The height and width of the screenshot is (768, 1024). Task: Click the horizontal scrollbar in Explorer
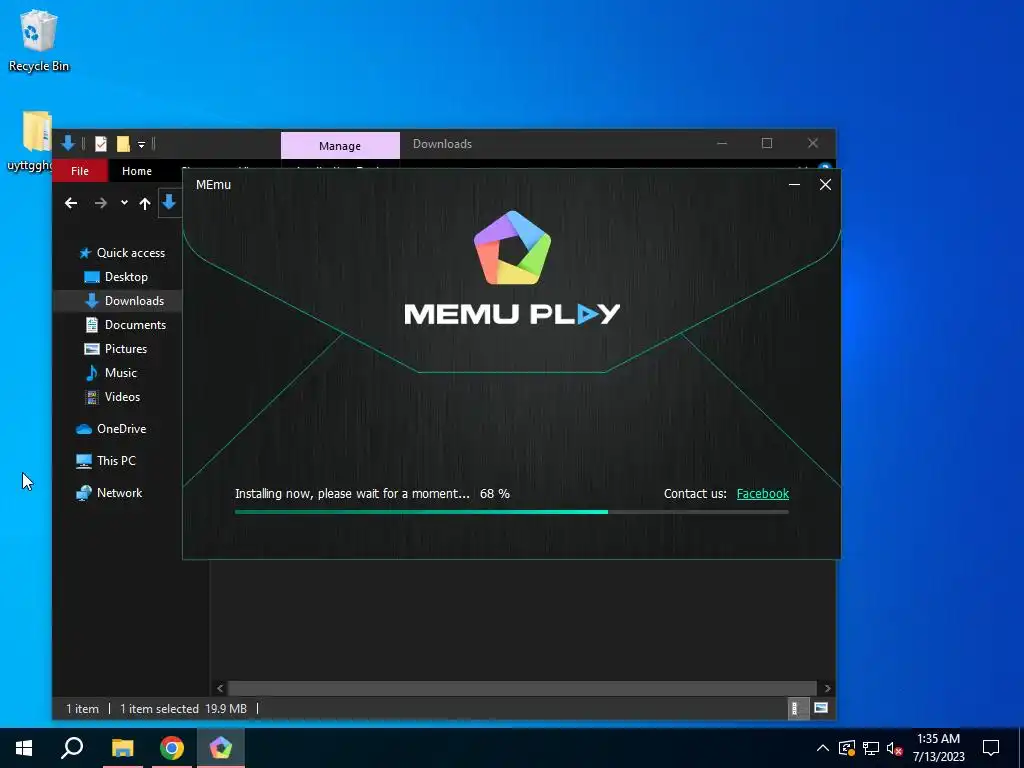522,688
